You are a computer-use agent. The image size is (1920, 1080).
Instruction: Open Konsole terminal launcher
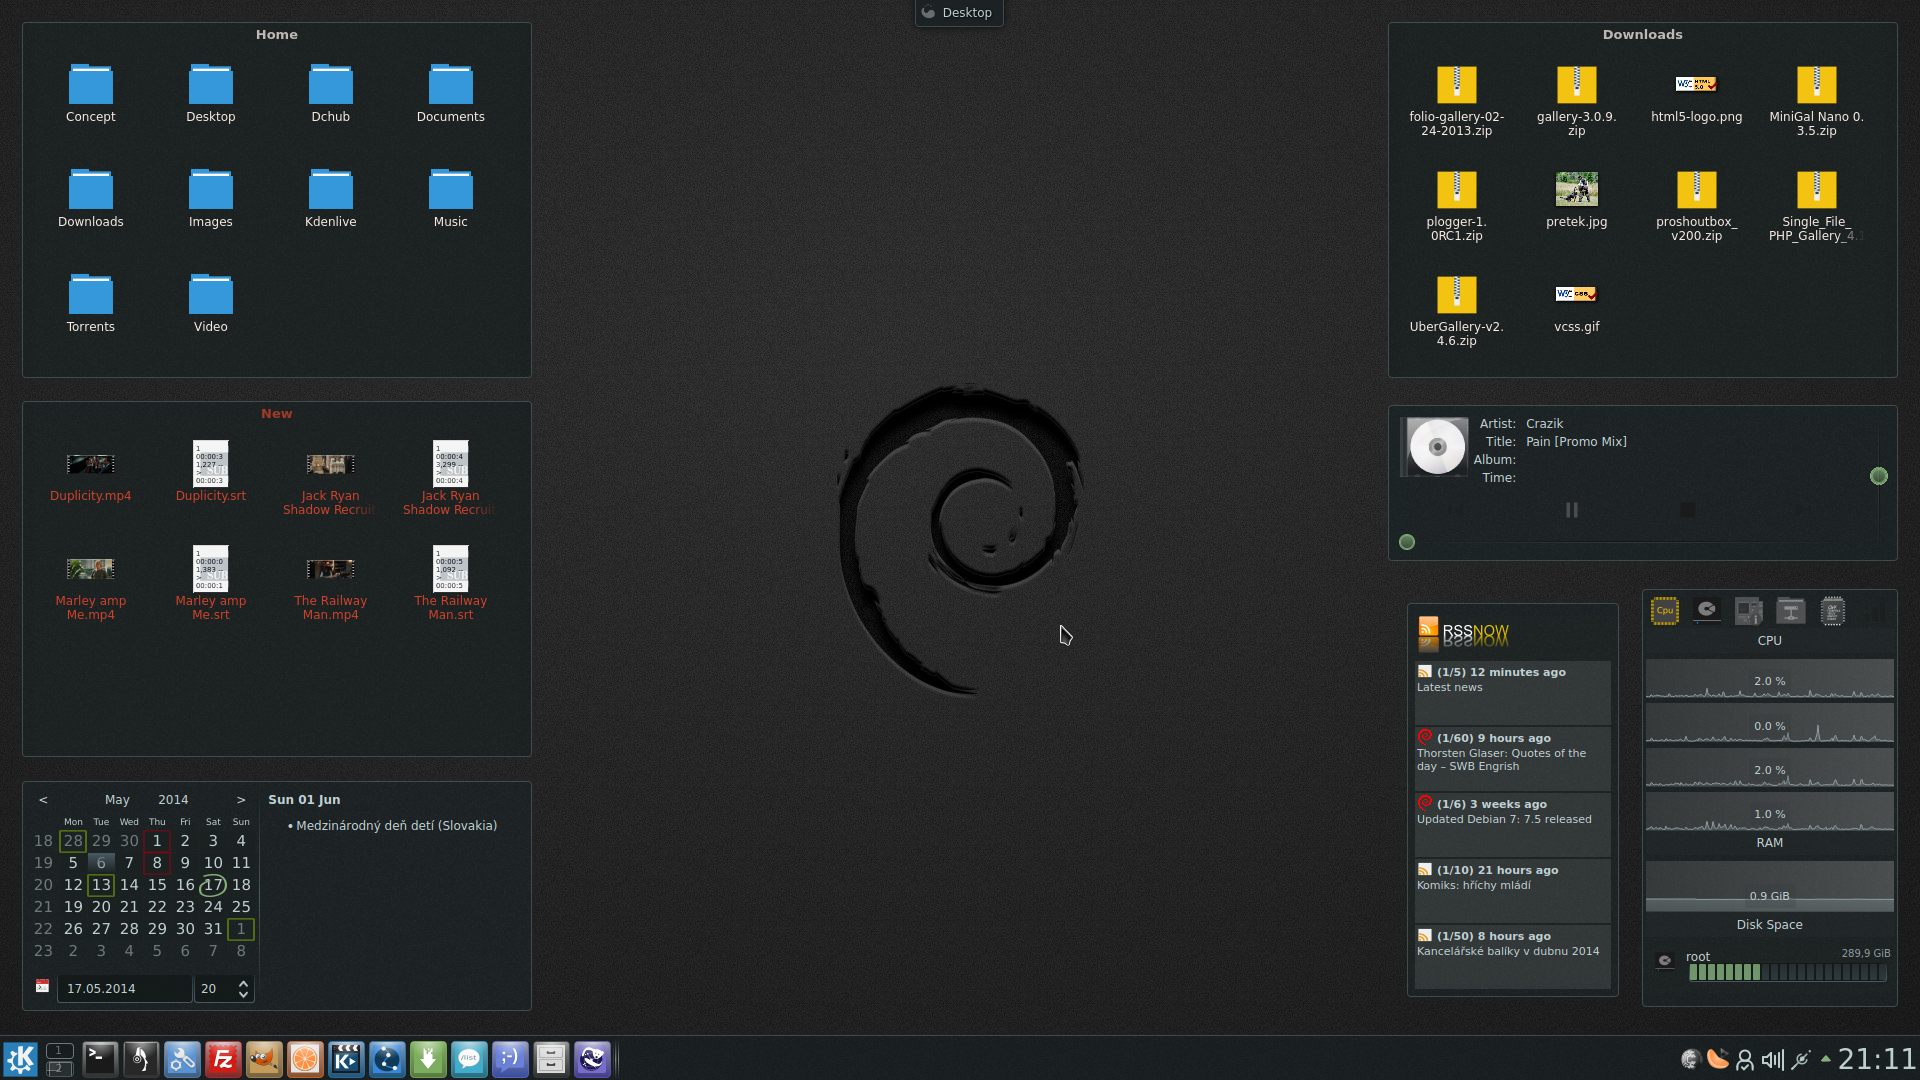tap(100, 1059)
